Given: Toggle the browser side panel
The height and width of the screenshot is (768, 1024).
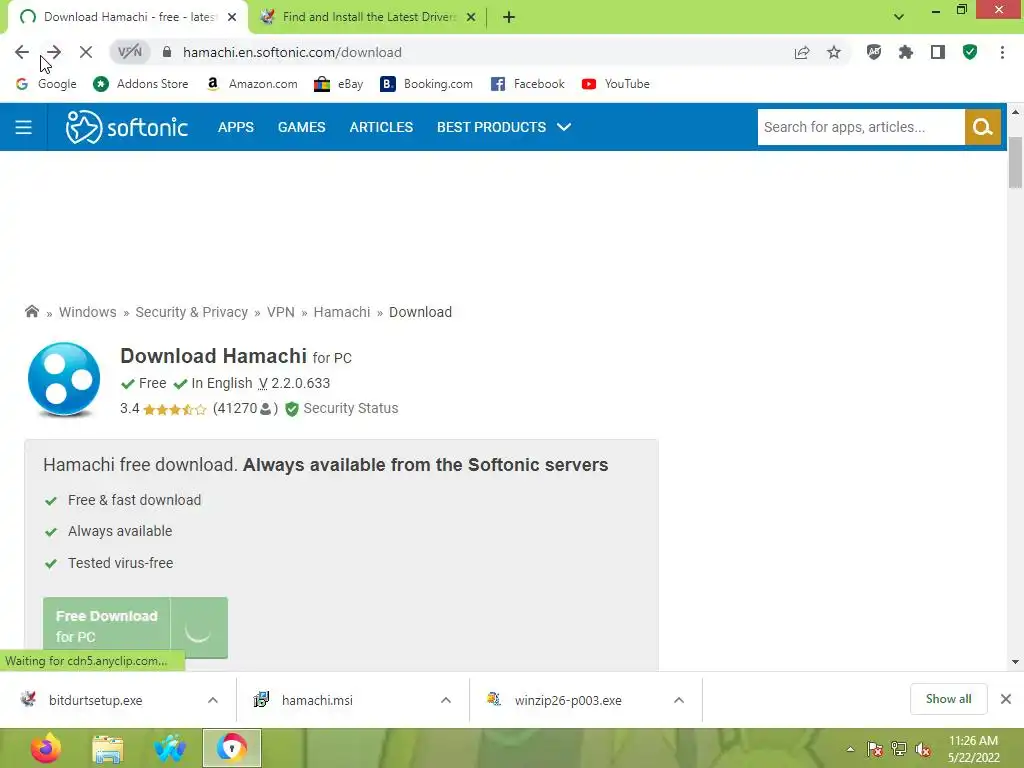Looking at the screenshot, I should pos(938,52).
